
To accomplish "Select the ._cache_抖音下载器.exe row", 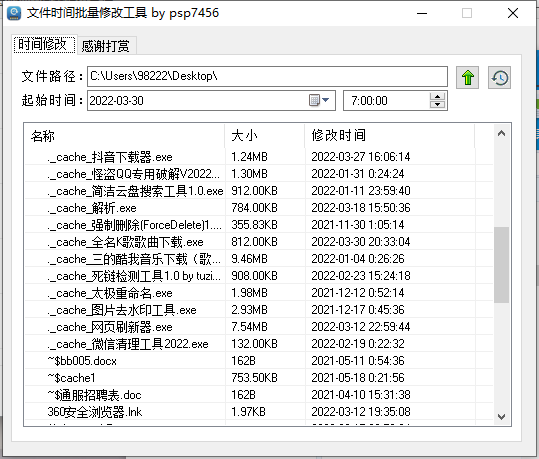I will pyautogui.click(x=259, y=157).
